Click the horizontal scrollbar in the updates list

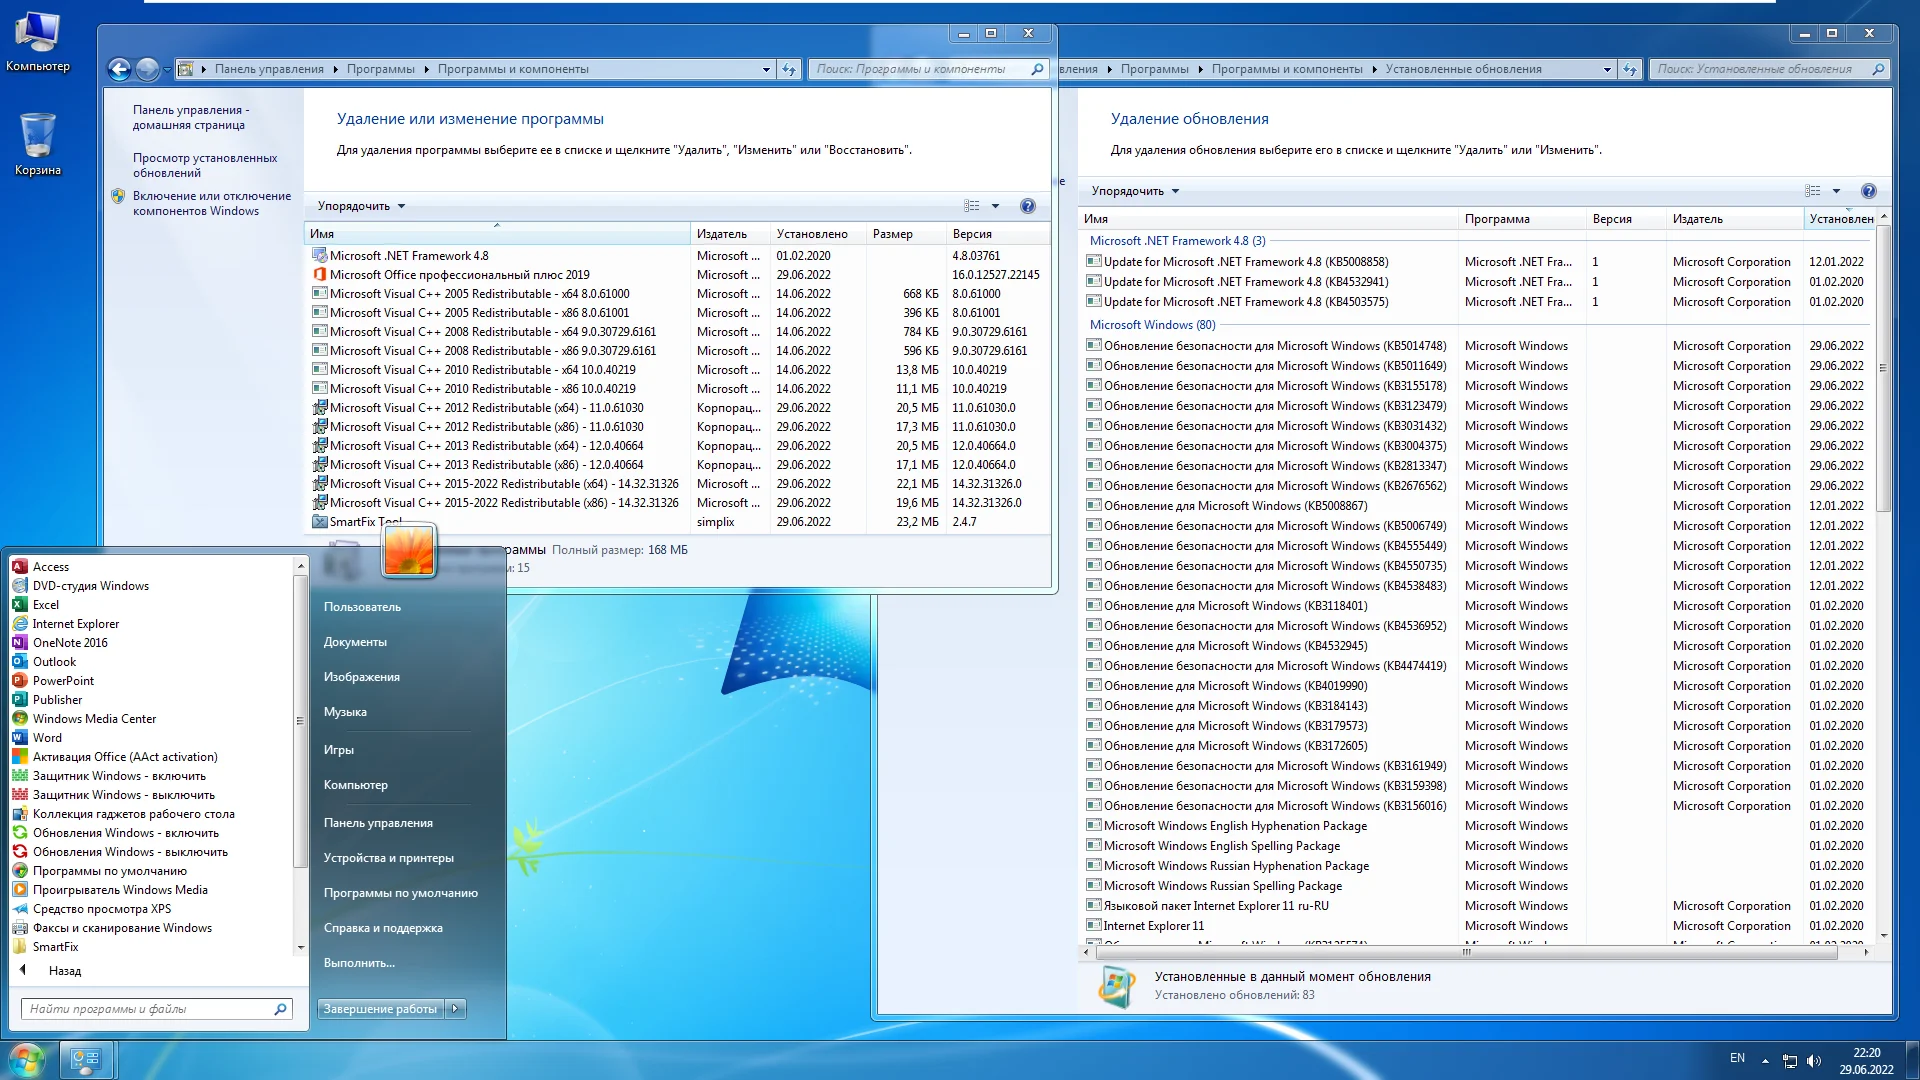coord(1466,952)
